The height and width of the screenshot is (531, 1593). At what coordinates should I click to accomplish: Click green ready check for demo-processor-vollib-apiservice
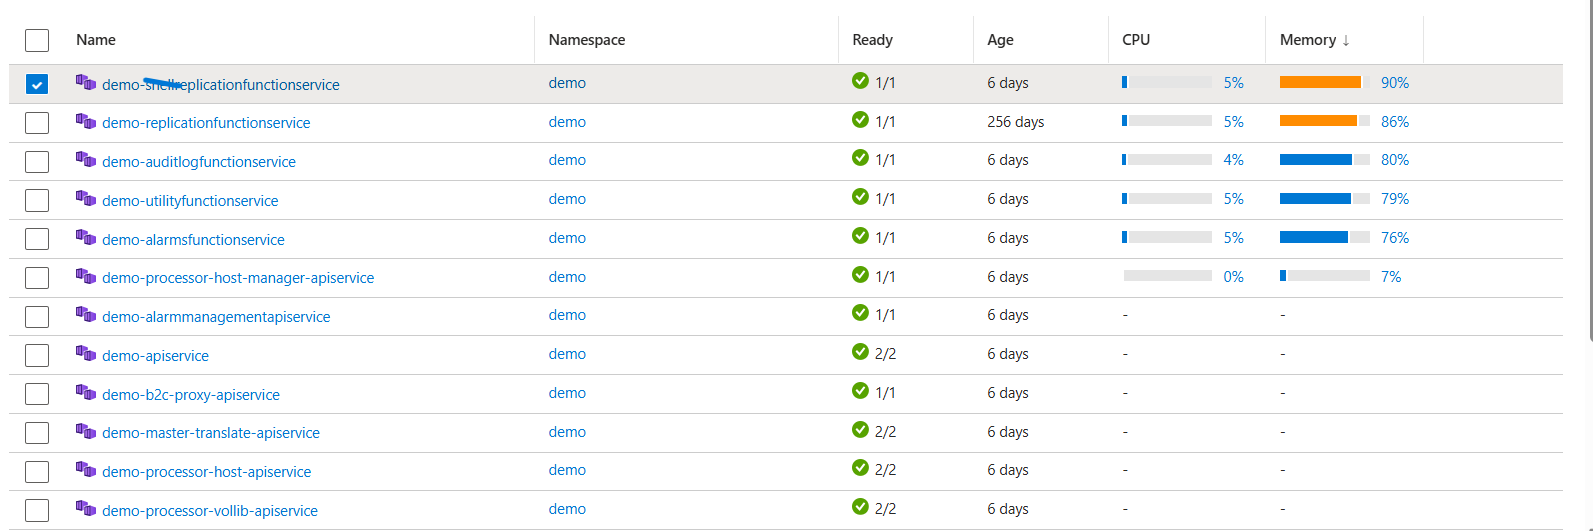[x=860, y=507]
